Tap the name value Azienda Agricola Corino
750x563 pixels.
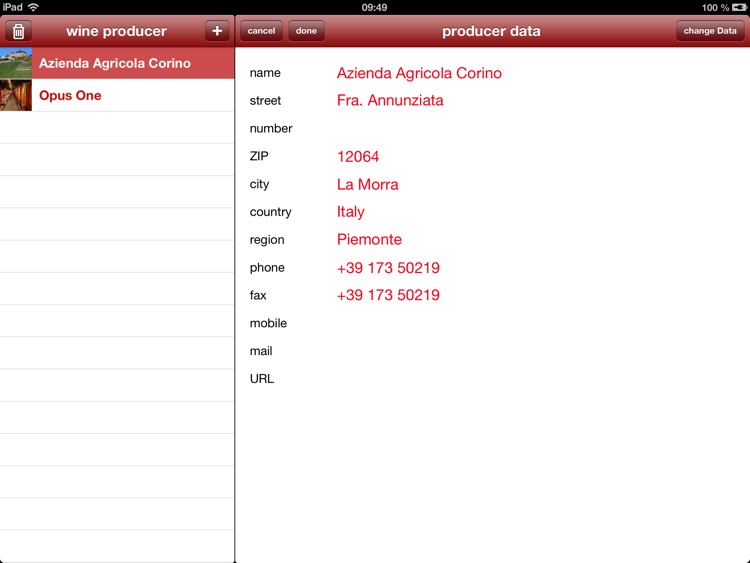[419, 73]
